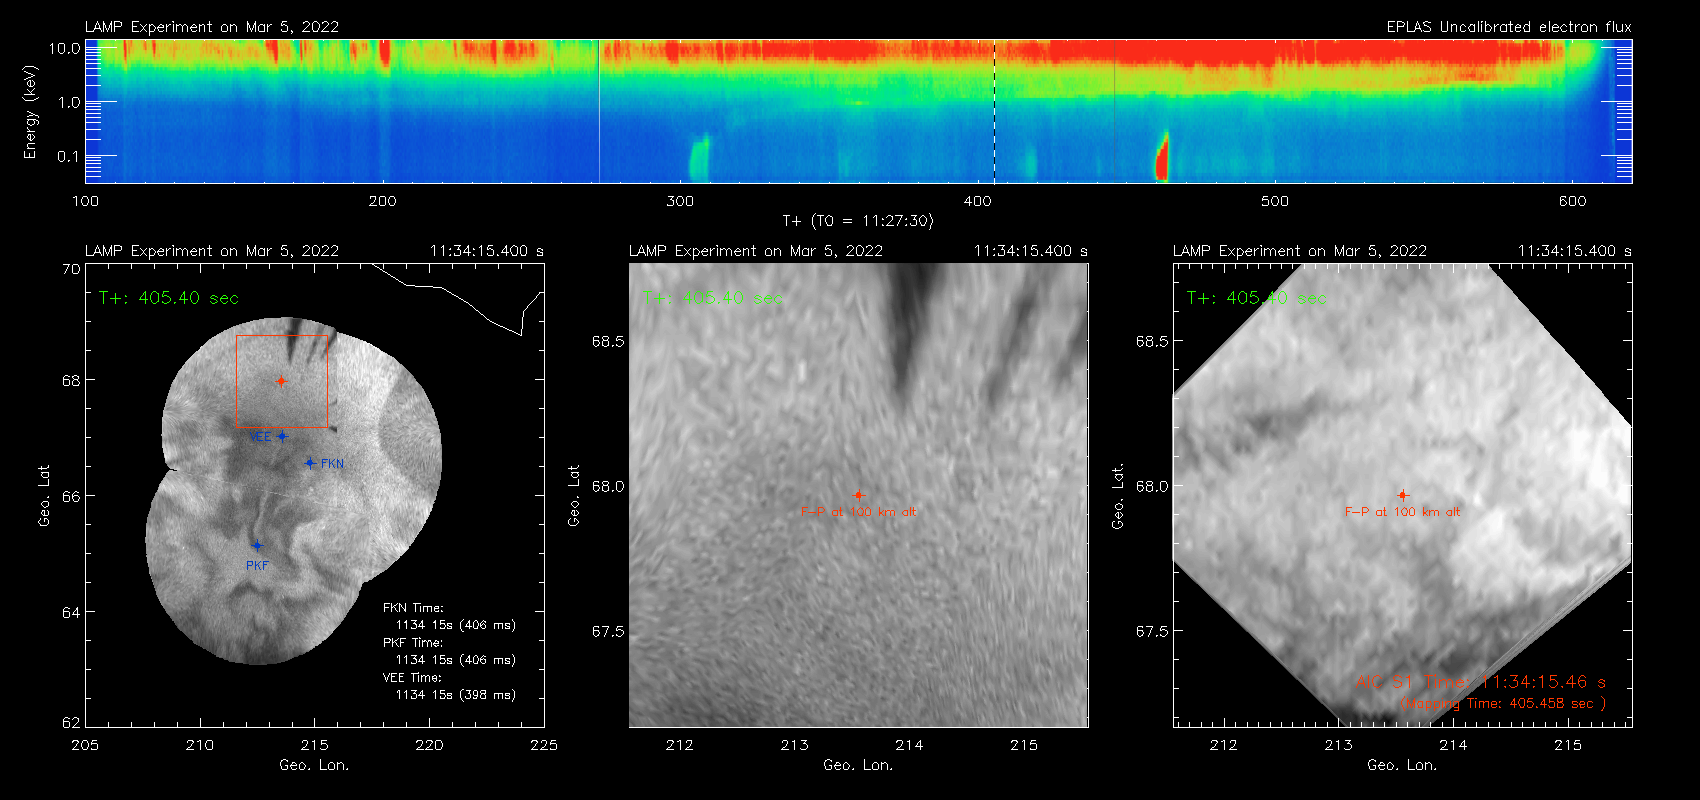Click the red F-P marker in the right panel
The height and width of the screenshot is (800, 1700).
1403,495
